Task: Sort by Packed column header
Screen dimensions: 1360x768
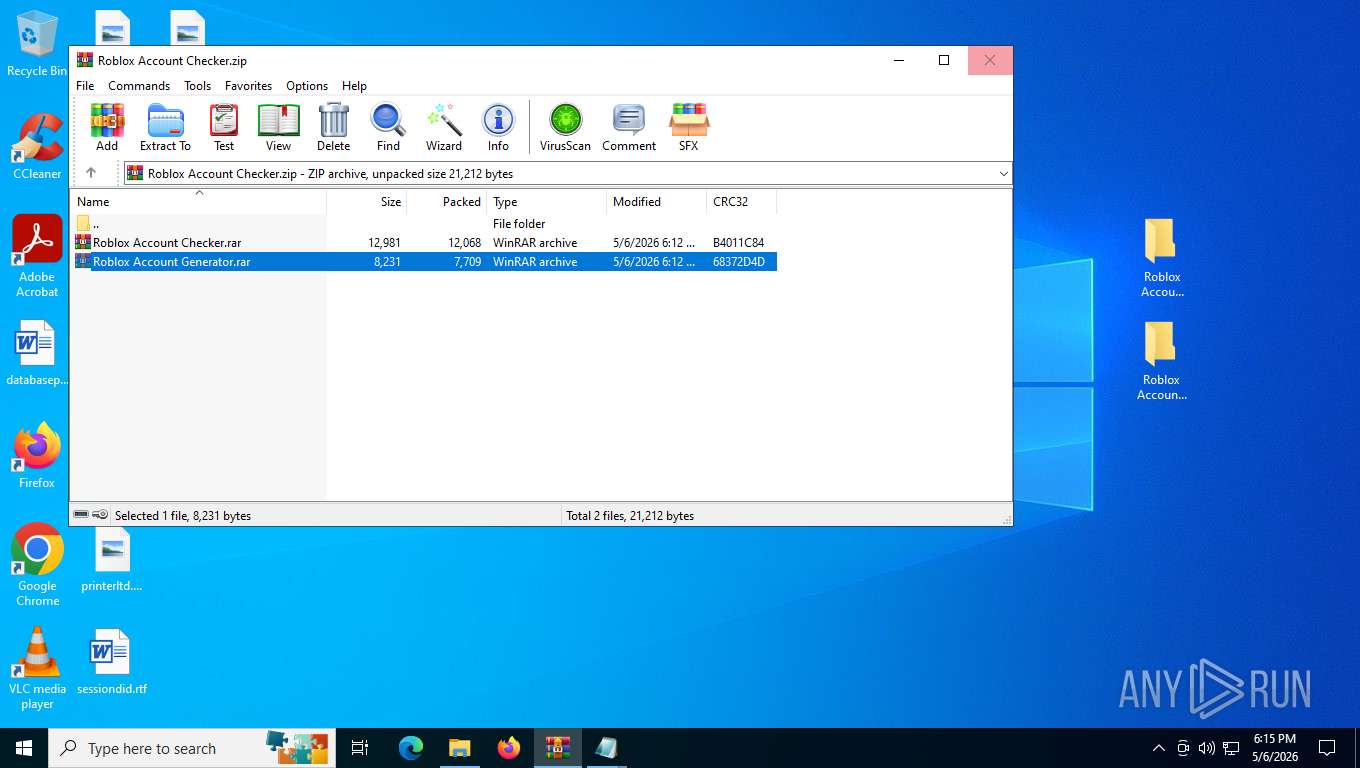Action: point(446,201)
